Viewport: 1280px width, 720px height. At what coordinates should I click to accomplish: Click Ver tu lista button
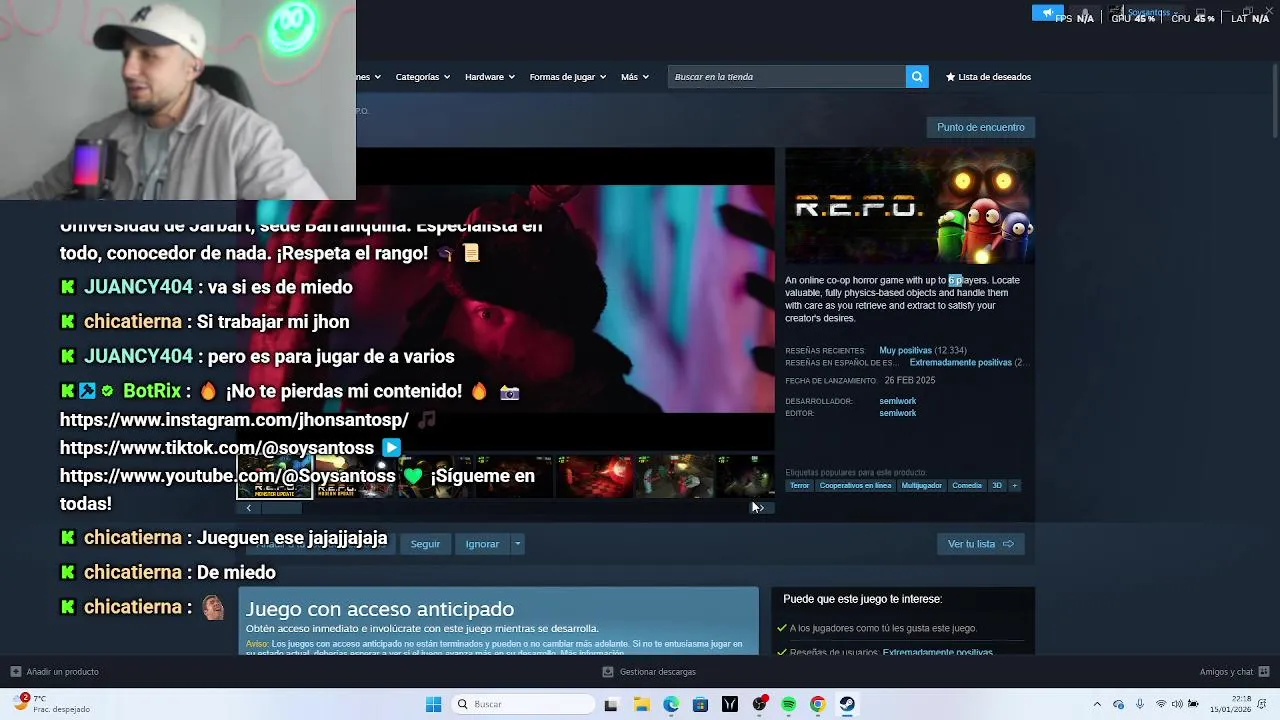(x=980, y=544)
